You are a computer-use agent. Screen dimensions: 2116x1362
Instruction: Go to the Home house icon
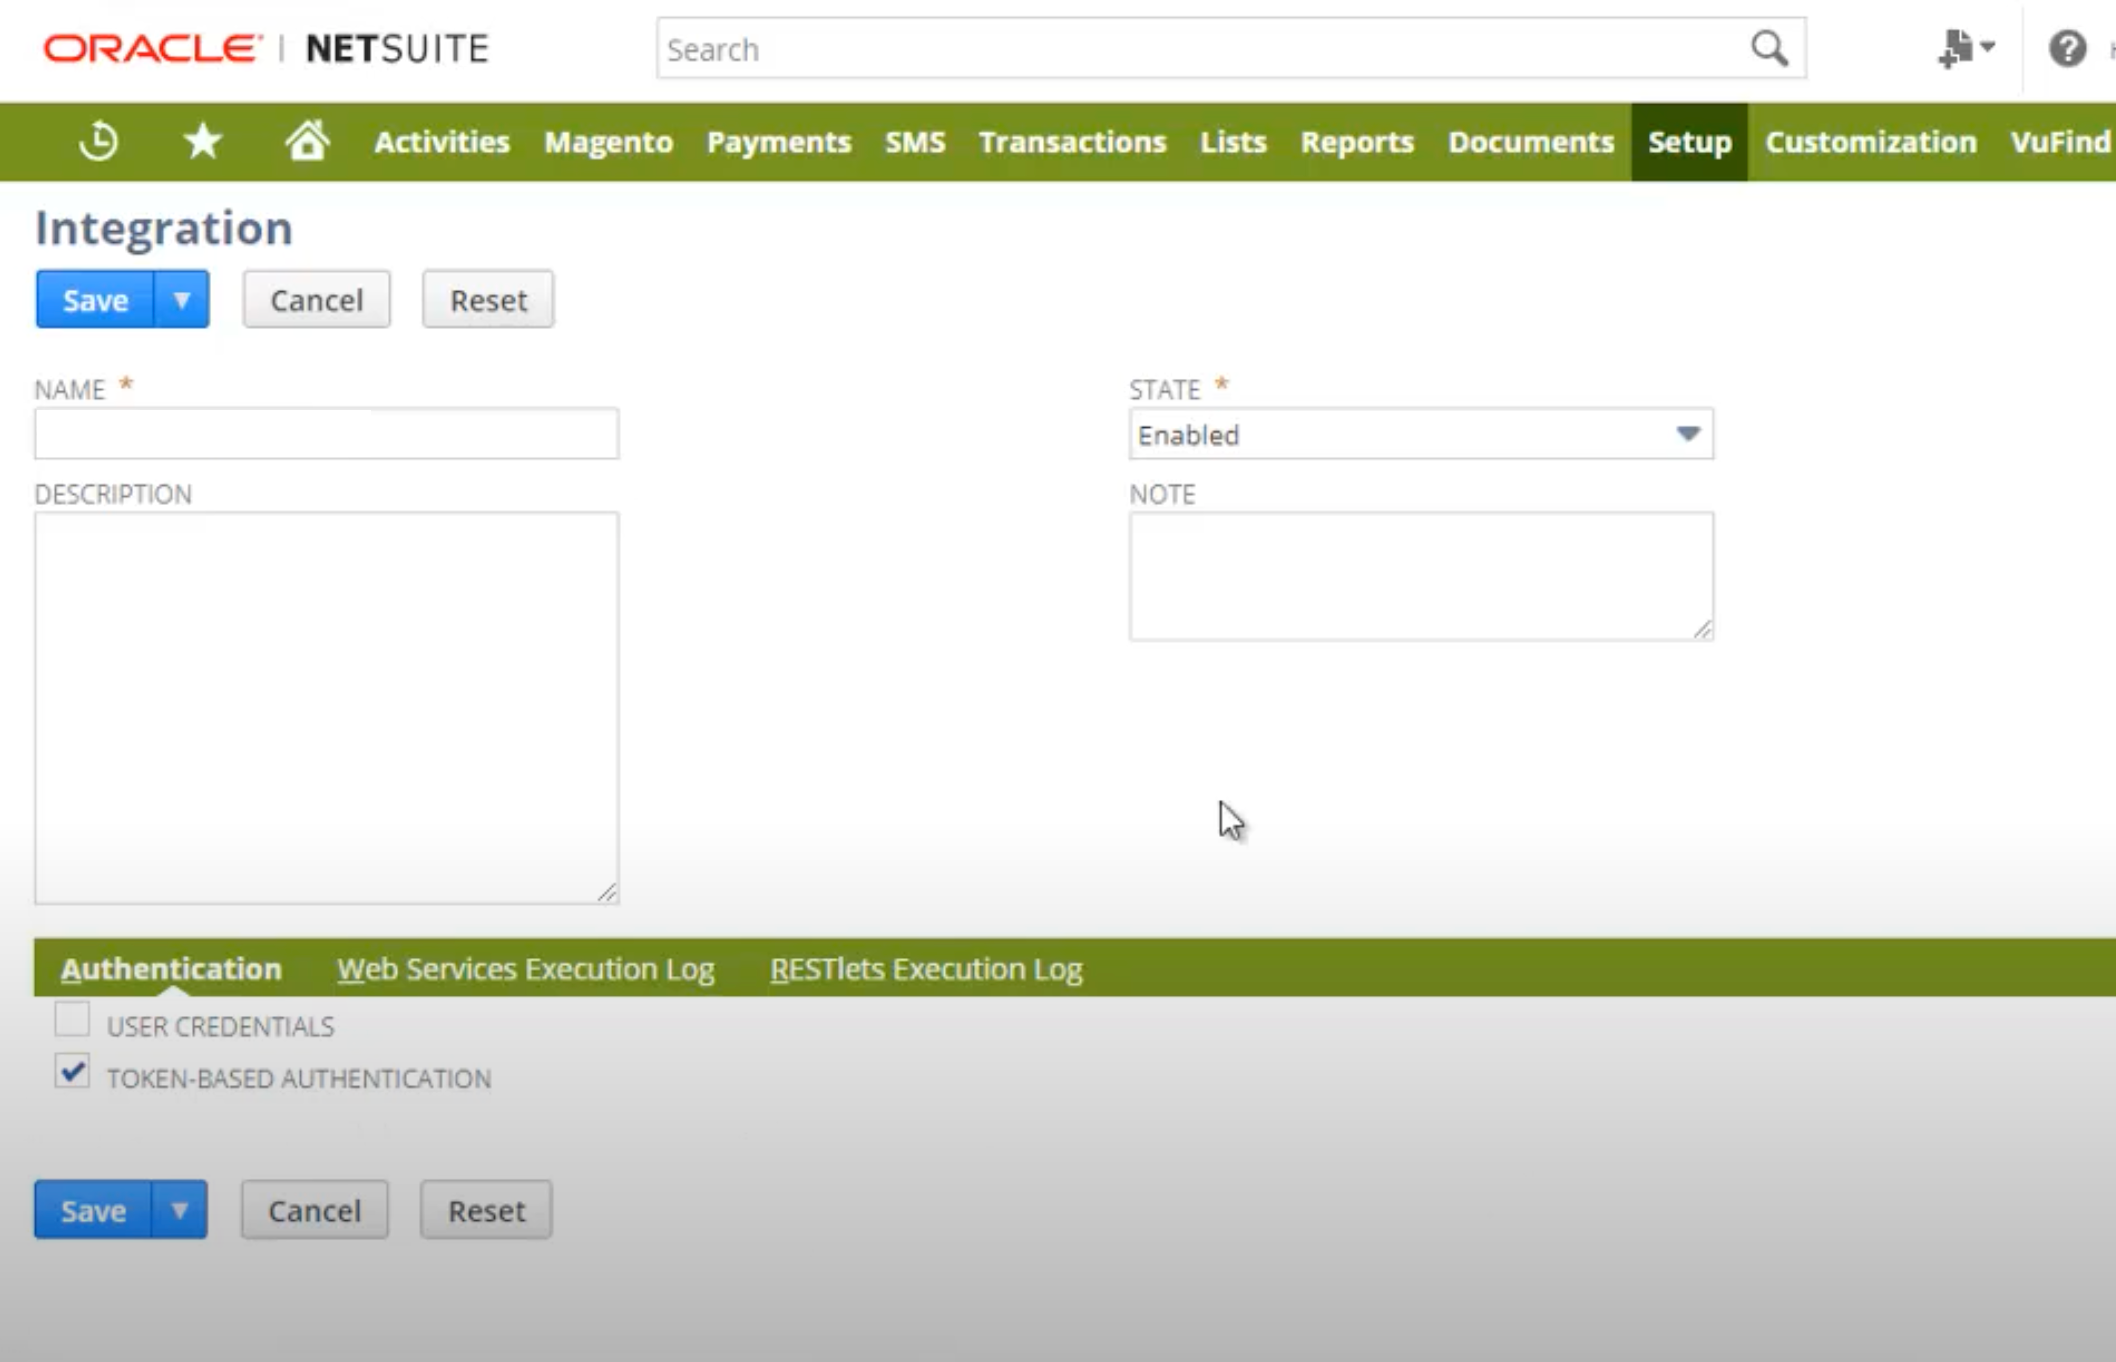coord(307,141)
